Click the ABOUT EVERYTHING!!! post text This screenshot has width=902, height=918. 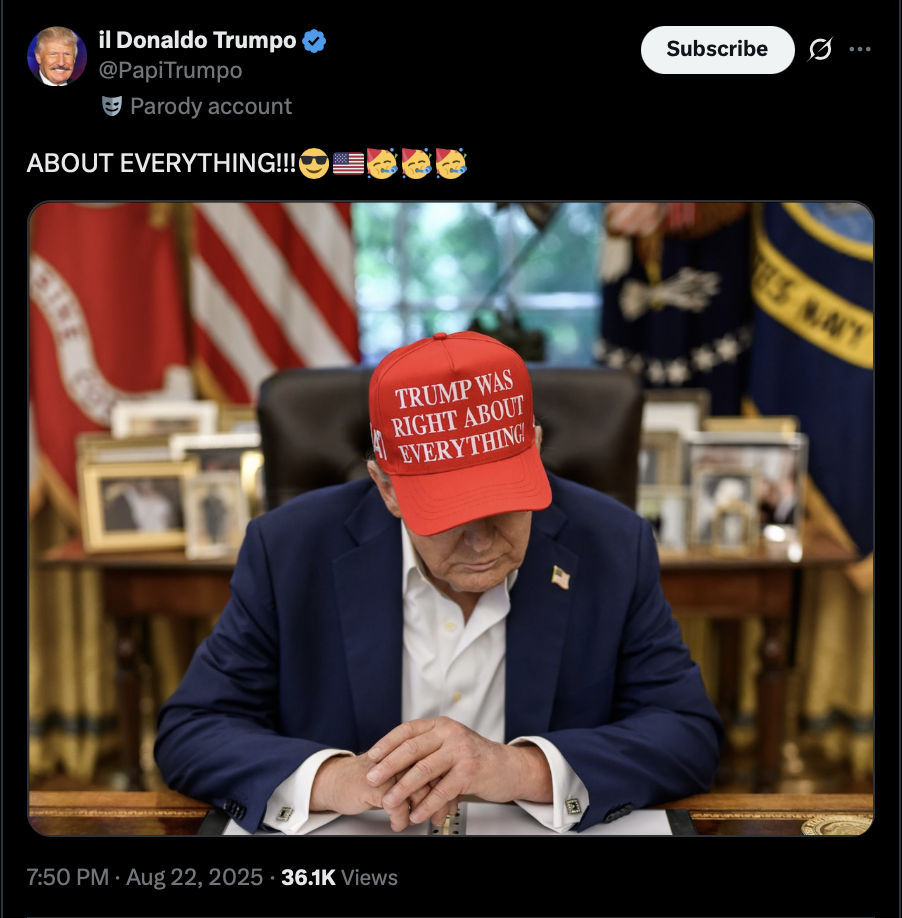point(162,163)
